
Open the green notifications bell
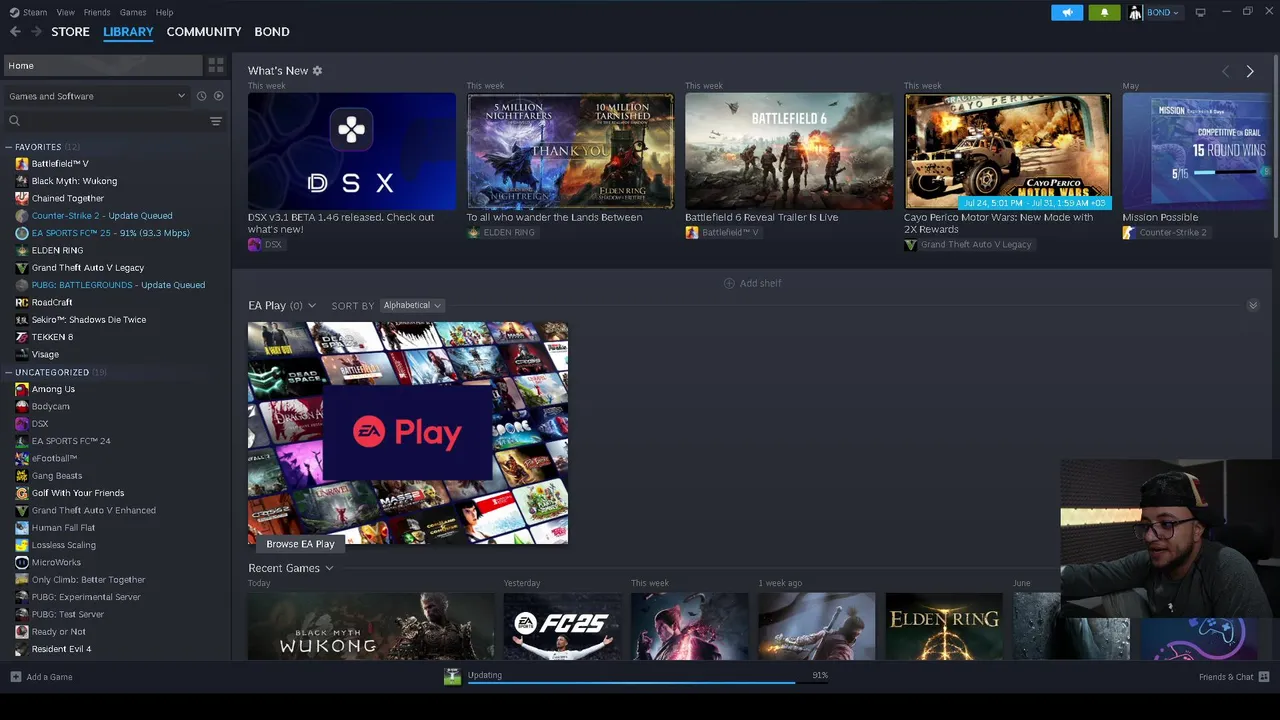click(x=1104, y=12)
